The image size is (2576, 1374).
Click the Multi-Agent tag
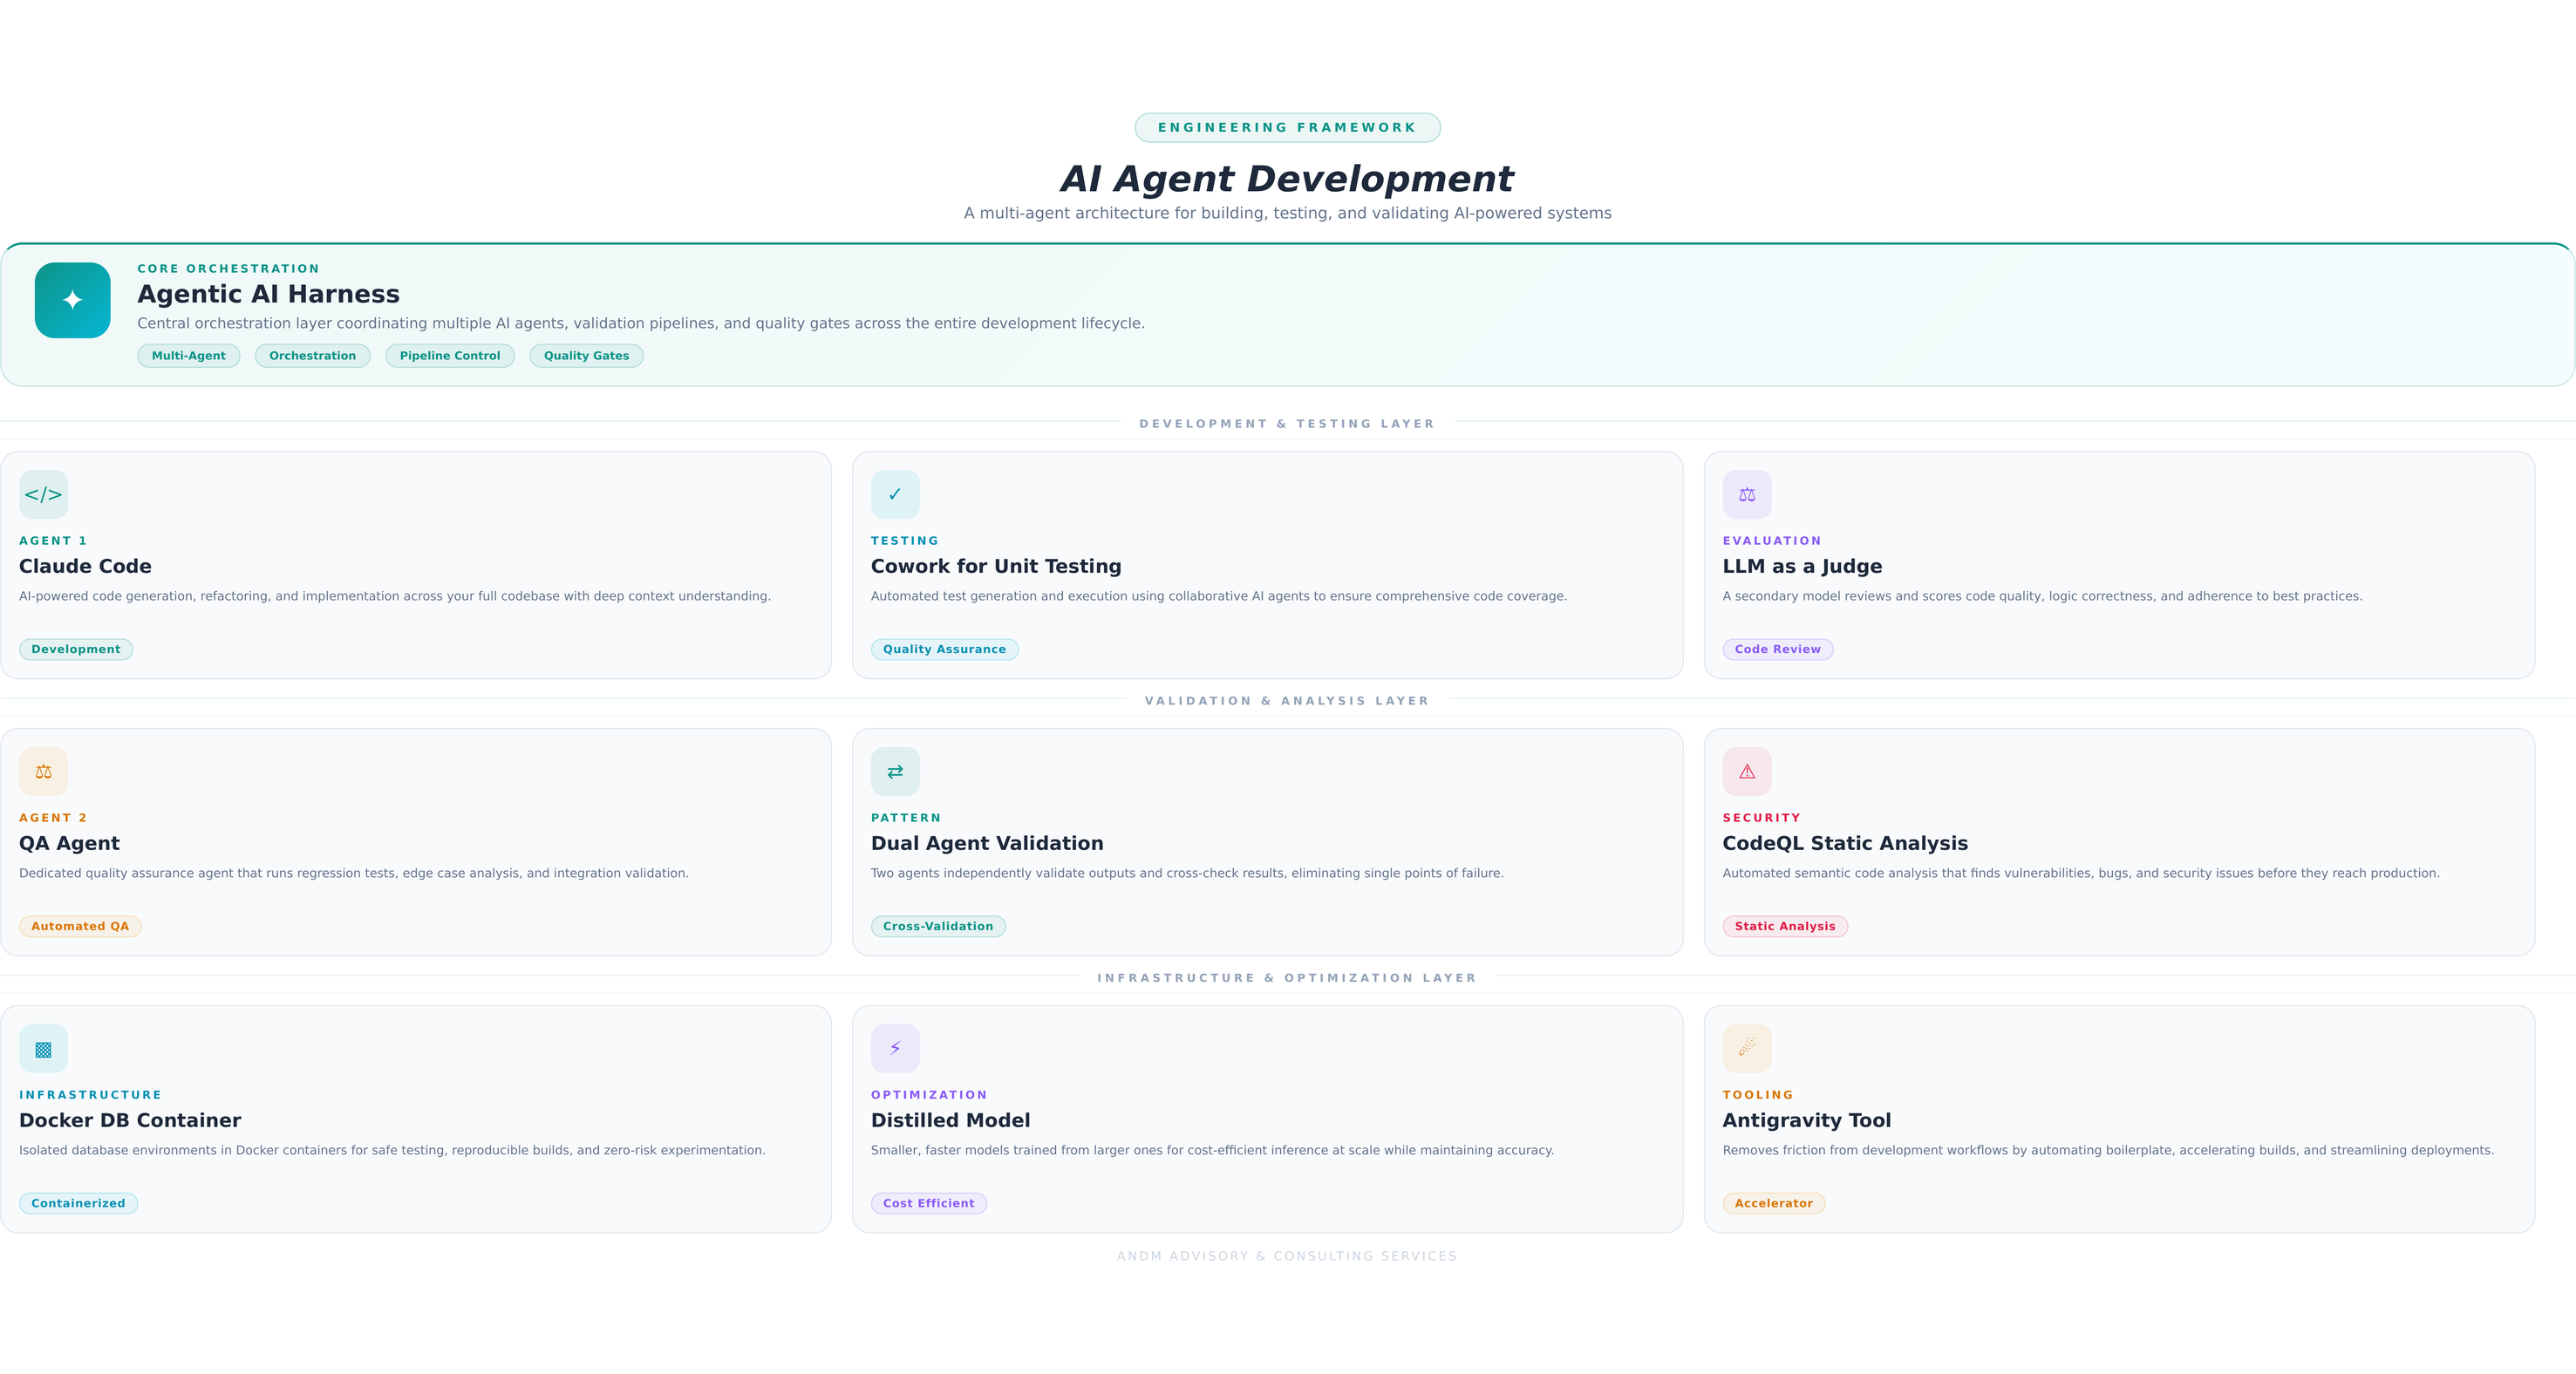(188, 355)
